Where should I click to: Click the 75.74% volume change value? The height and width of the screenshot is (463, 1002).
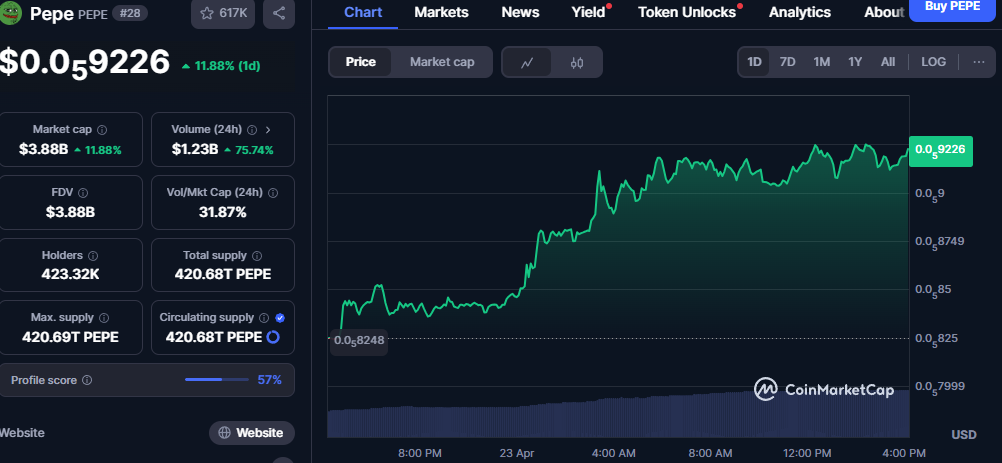click(x=249, y=150)
